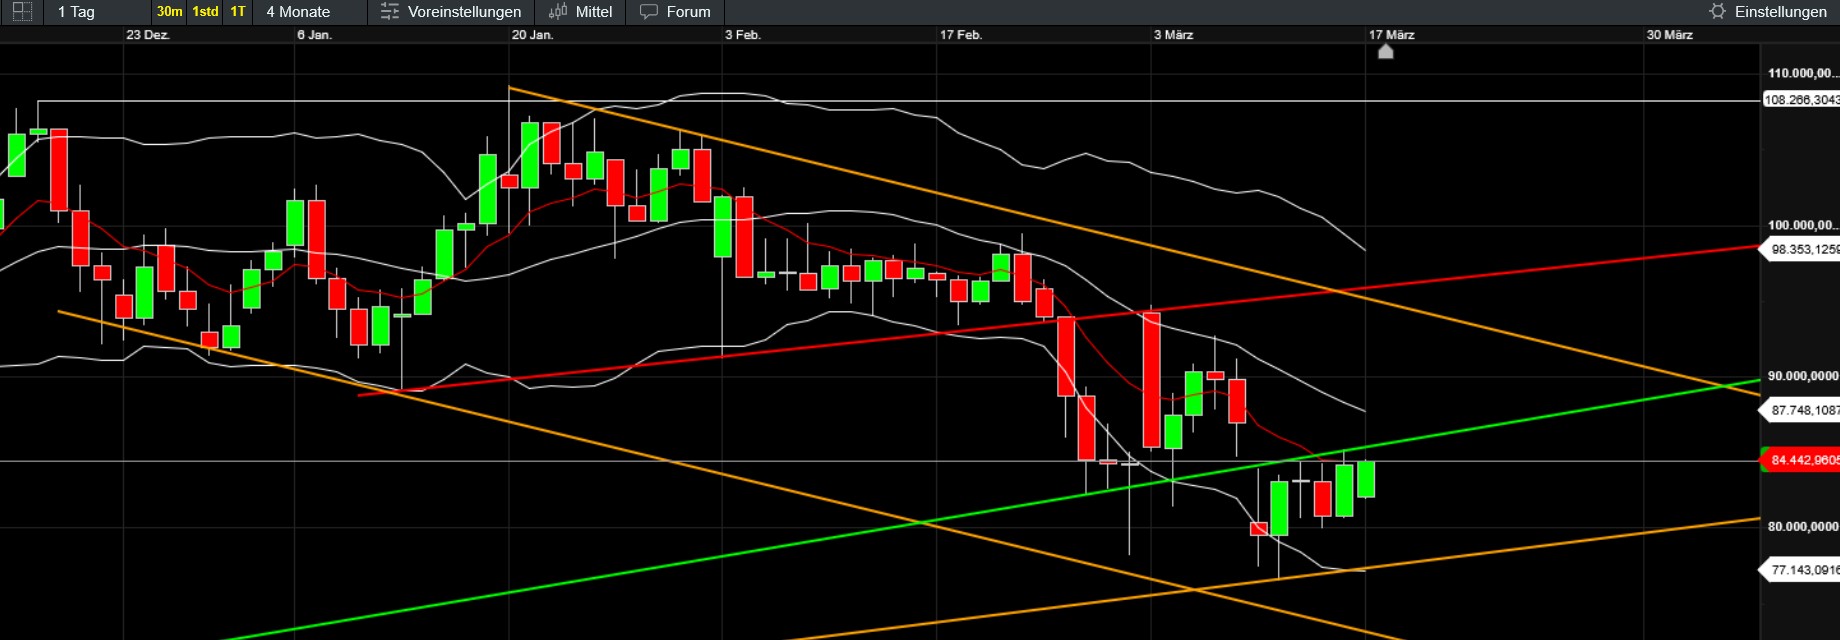Click the 80.000,0000 price axis label
This screenshot has width=1840, height=640.
pos(1803,526)
